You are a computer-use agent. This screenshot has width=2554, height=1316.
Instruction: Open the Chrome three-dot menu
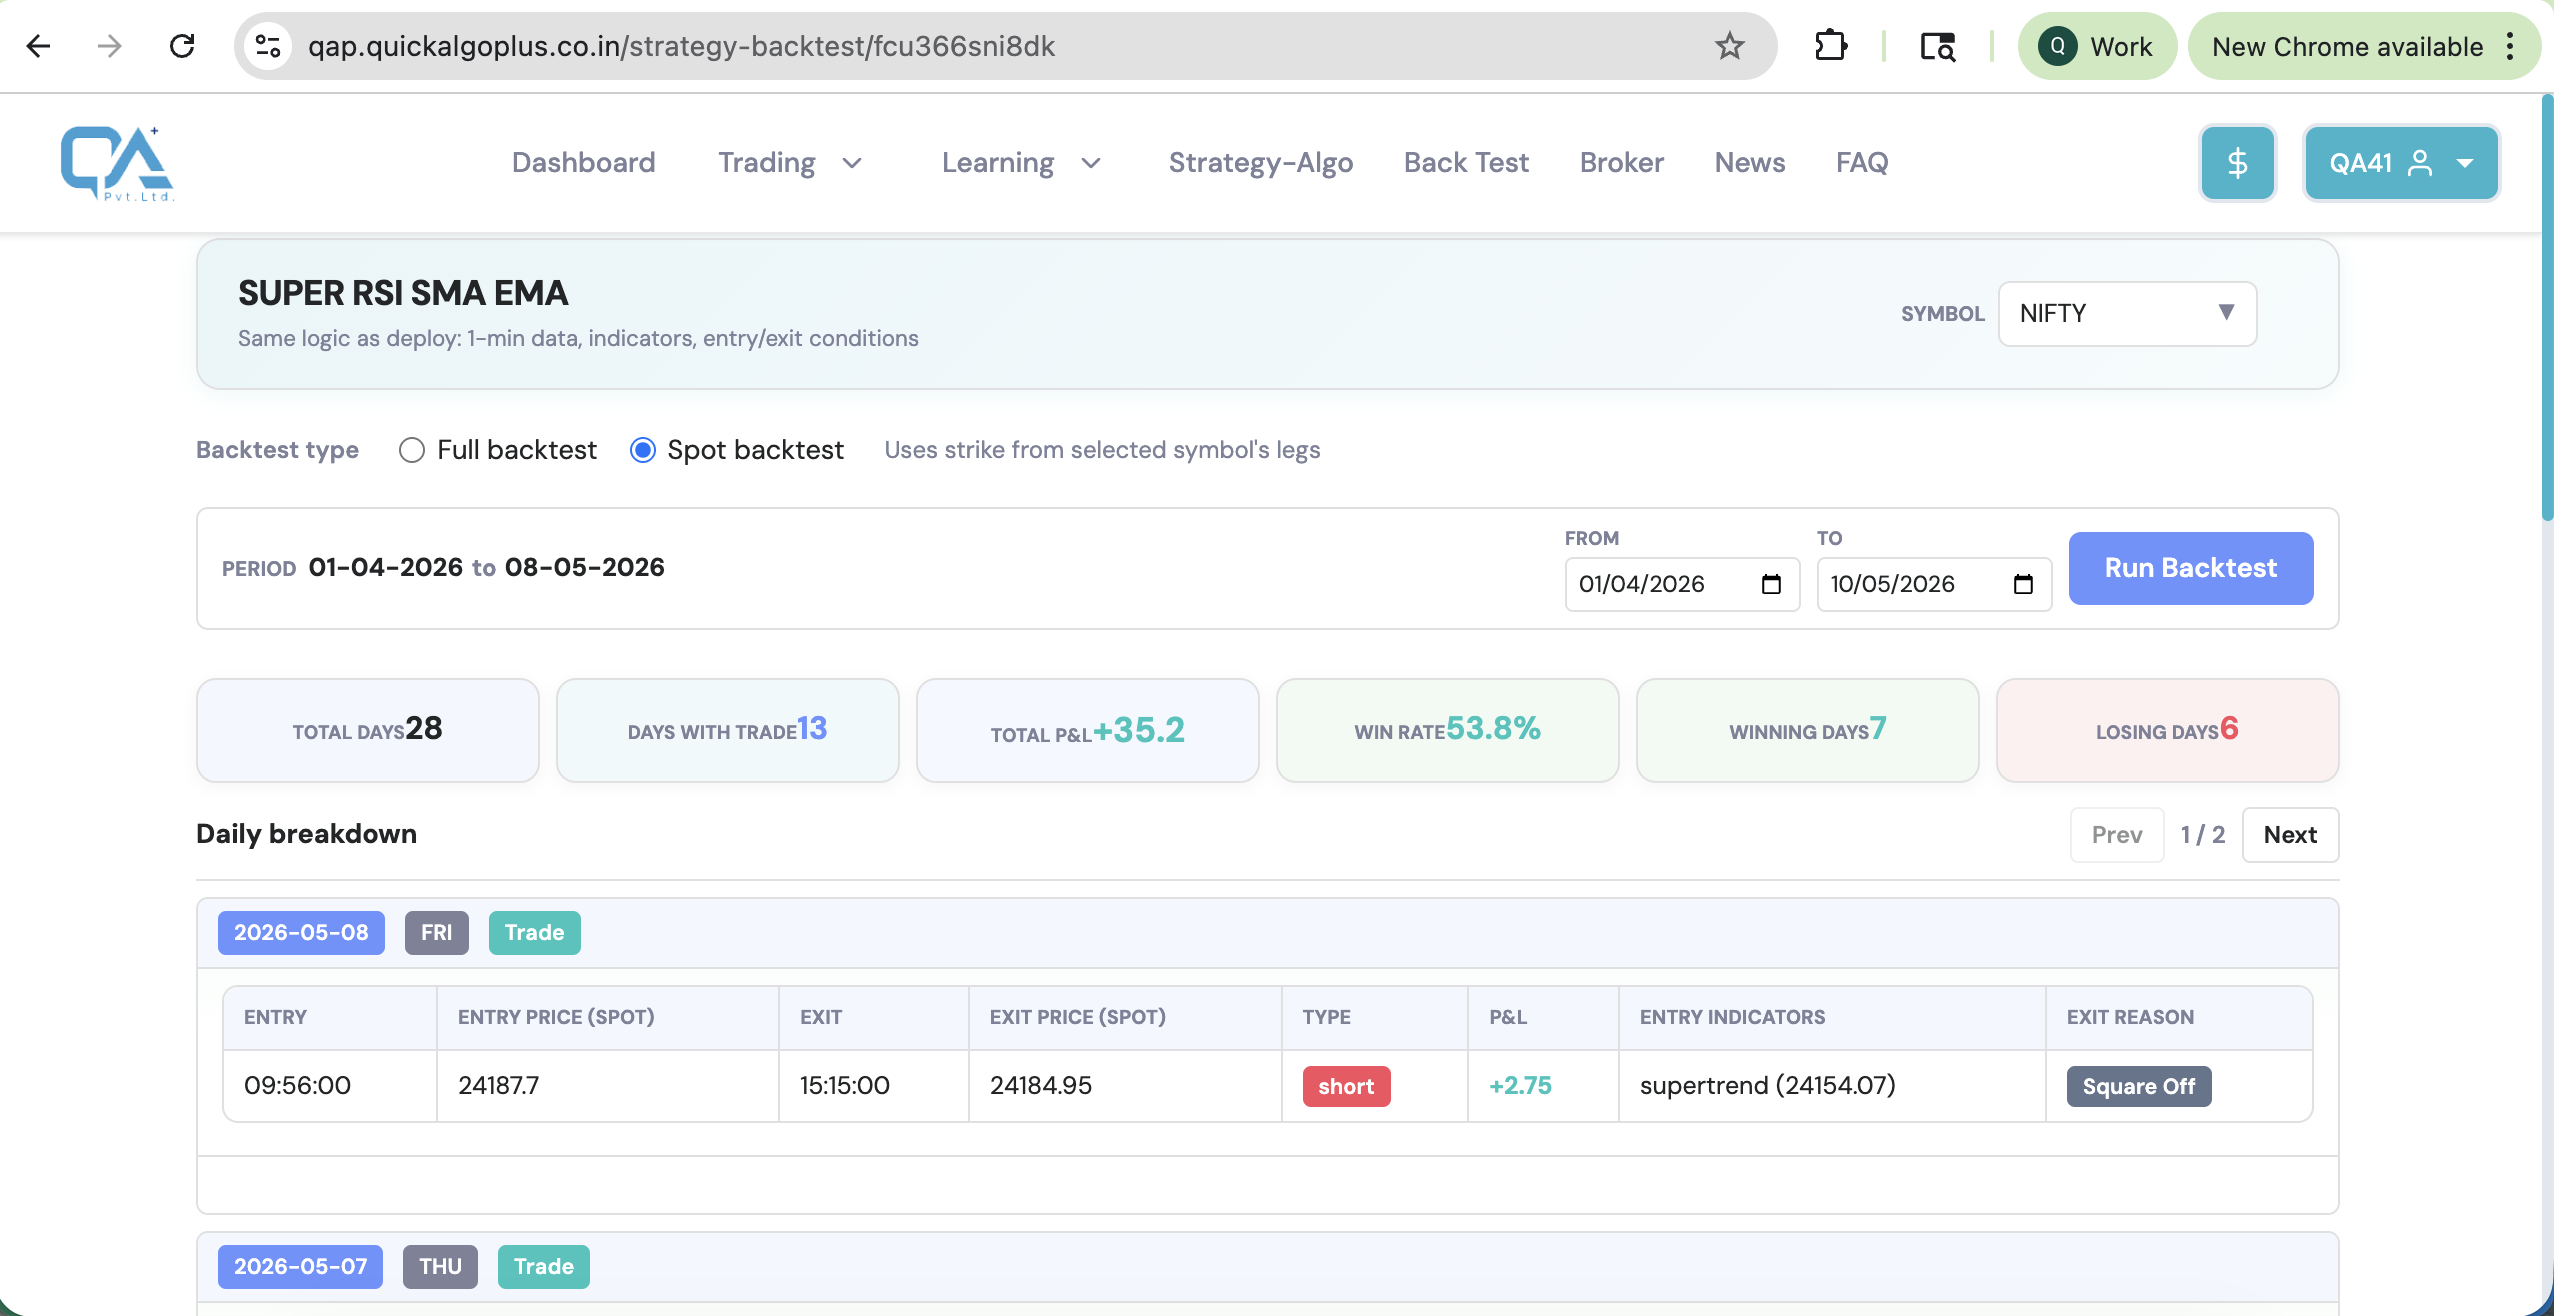[2510, 46]
